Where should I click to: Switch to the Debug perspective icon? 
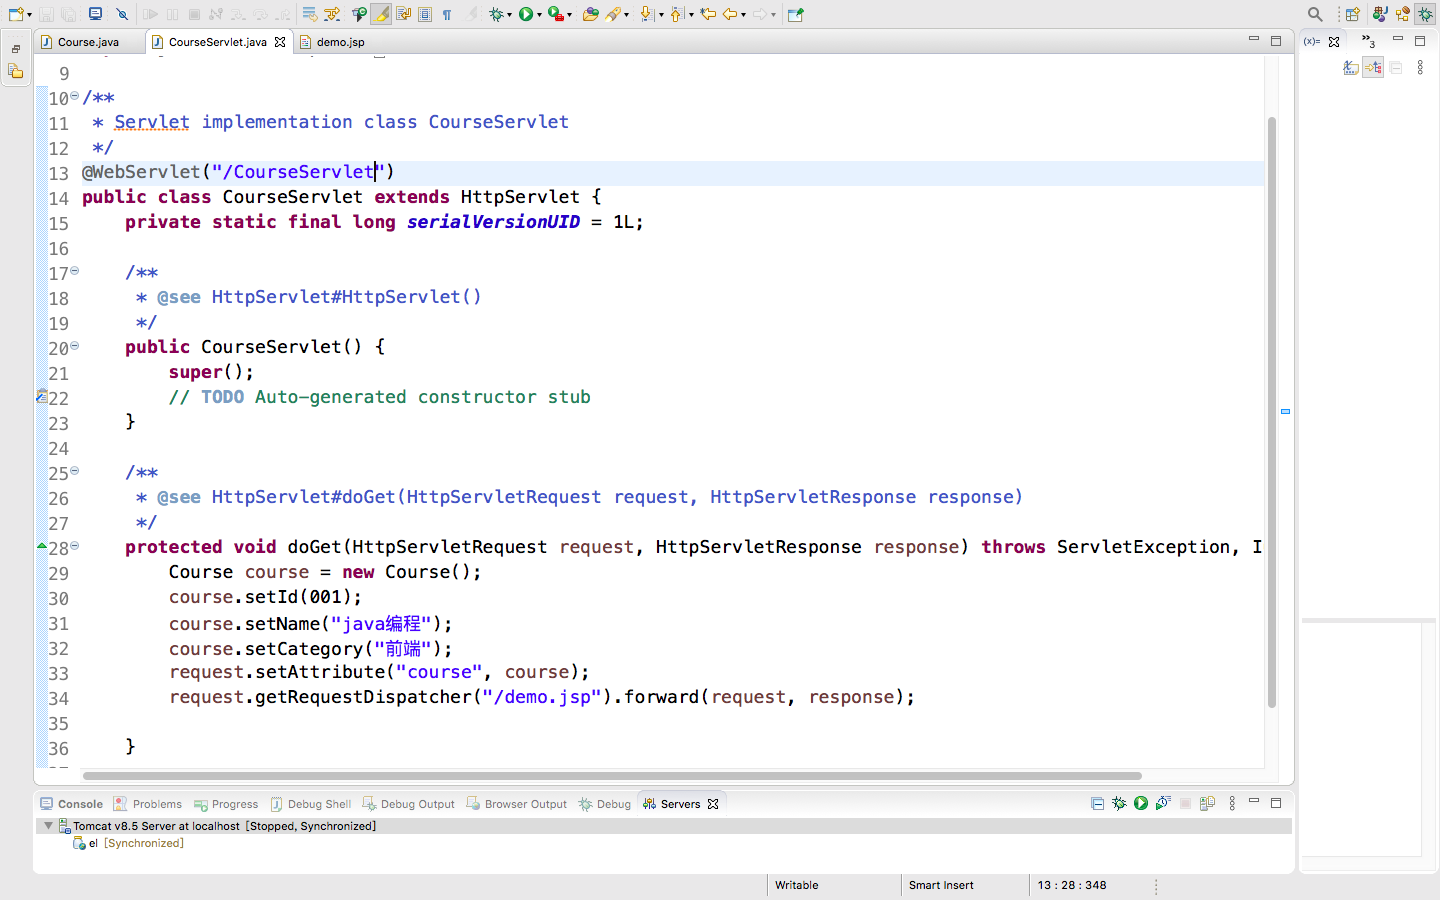click(1425, 14)
